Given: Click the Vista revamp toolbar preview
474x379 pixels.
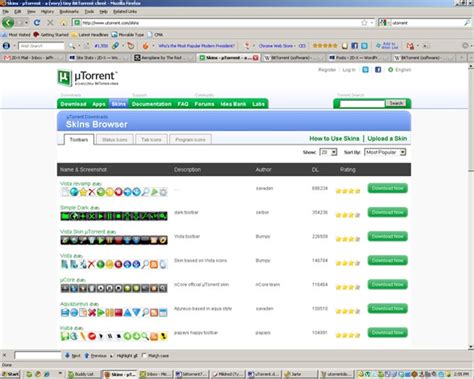Looking at the screenshot, I should [x=114, y=192].
